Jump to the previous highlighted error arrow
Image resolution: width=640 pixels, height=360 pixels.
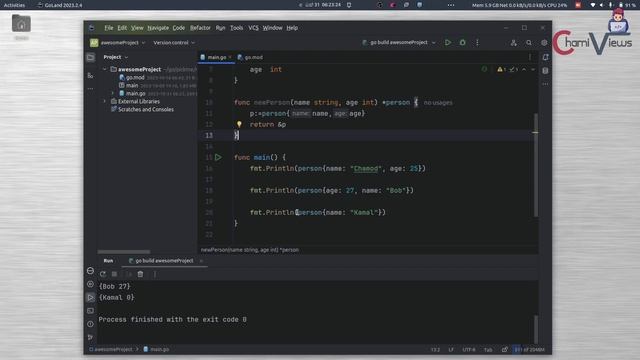[524, 70]
